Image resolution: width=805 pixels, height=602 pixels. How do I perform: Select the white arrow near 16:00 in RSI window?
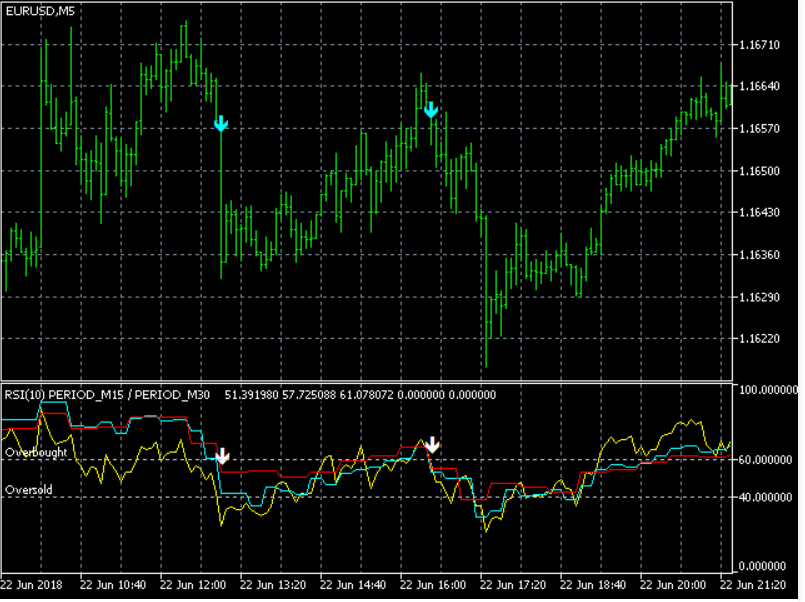[433, 445]
